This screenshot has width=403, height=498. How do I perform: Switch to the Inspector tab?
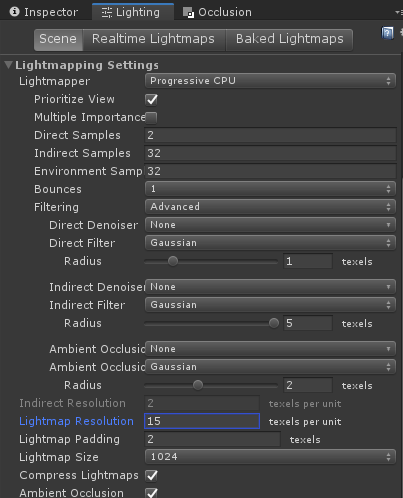(44, 12)
